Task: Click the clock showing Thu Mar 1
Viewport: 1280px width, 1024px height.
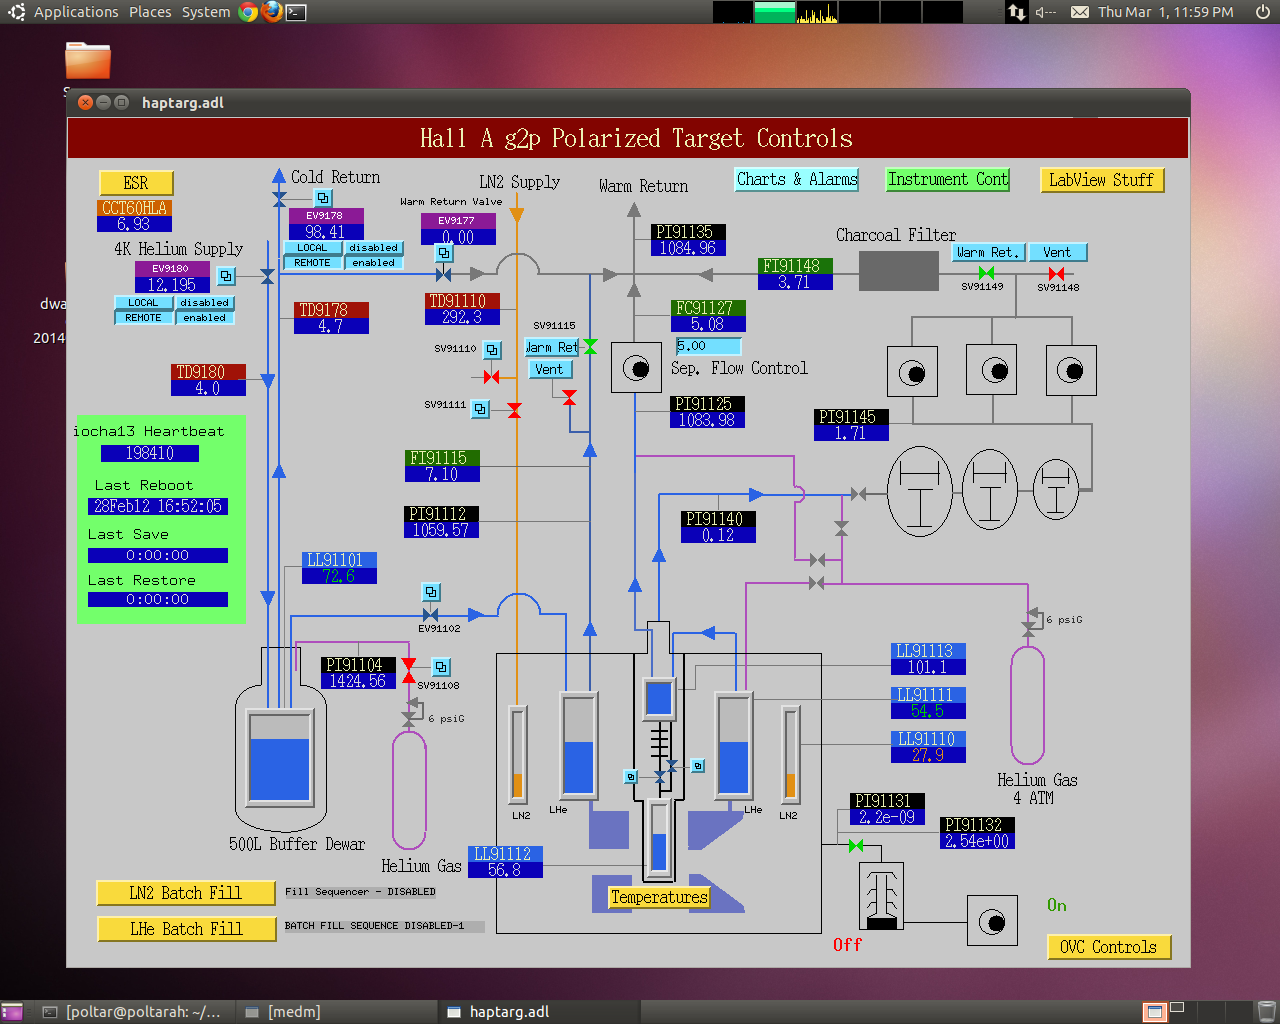Action: point(1165,12)
